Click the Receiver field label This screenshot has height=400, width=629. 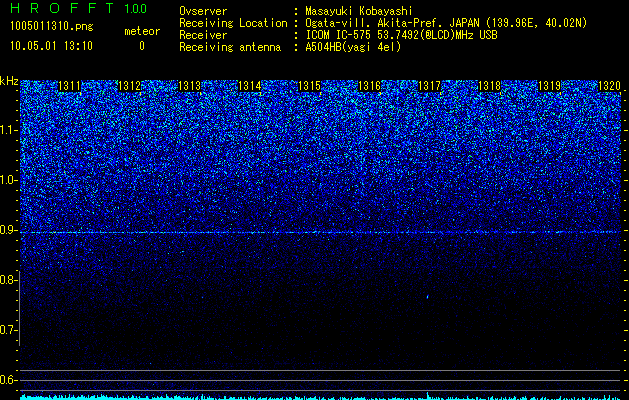coord(203,35)
